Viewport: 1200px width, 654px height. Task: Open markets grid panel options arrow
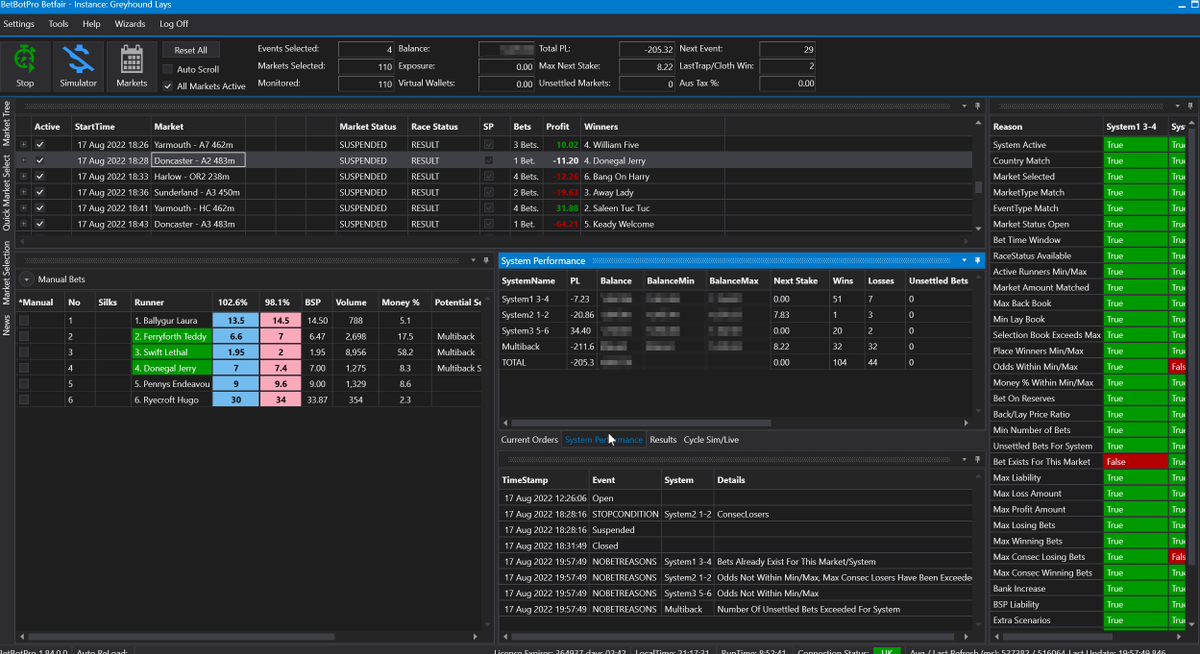(x=963, y=105)
